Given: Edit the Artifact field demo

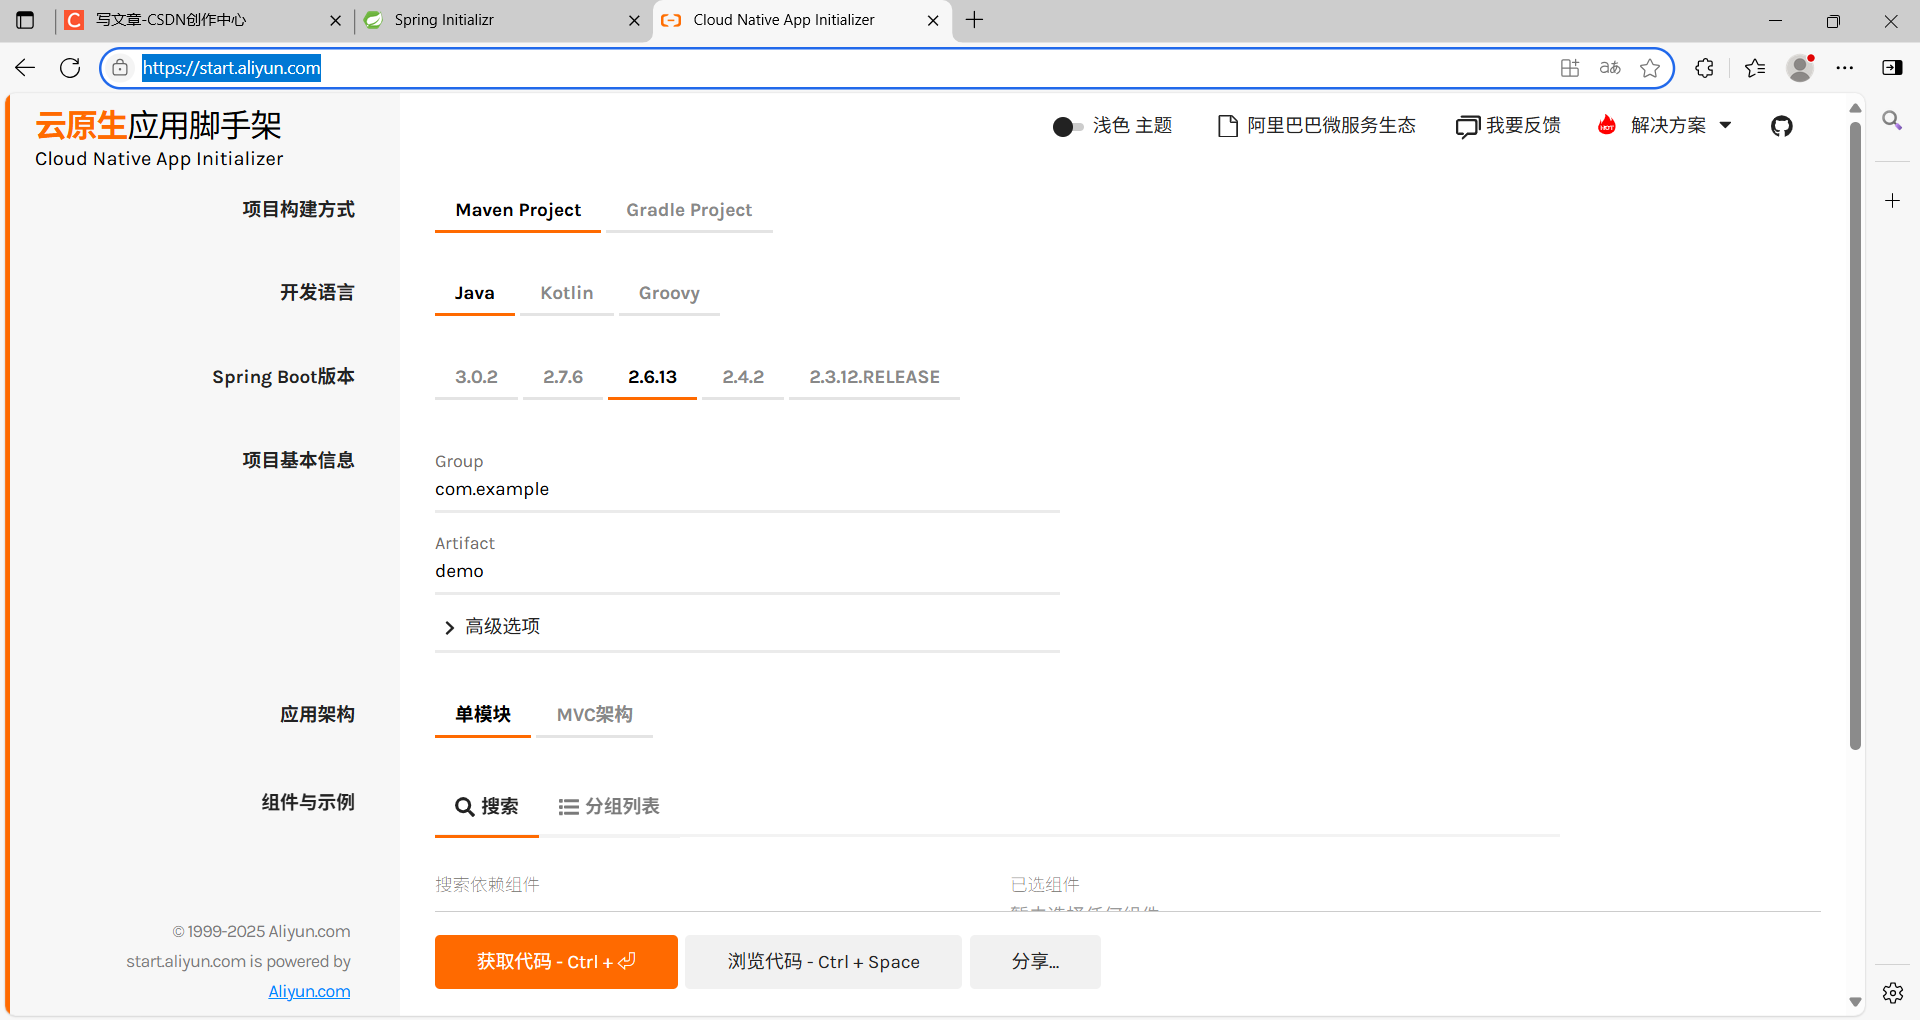Looking at the screenshot, I should click(747, 571).
